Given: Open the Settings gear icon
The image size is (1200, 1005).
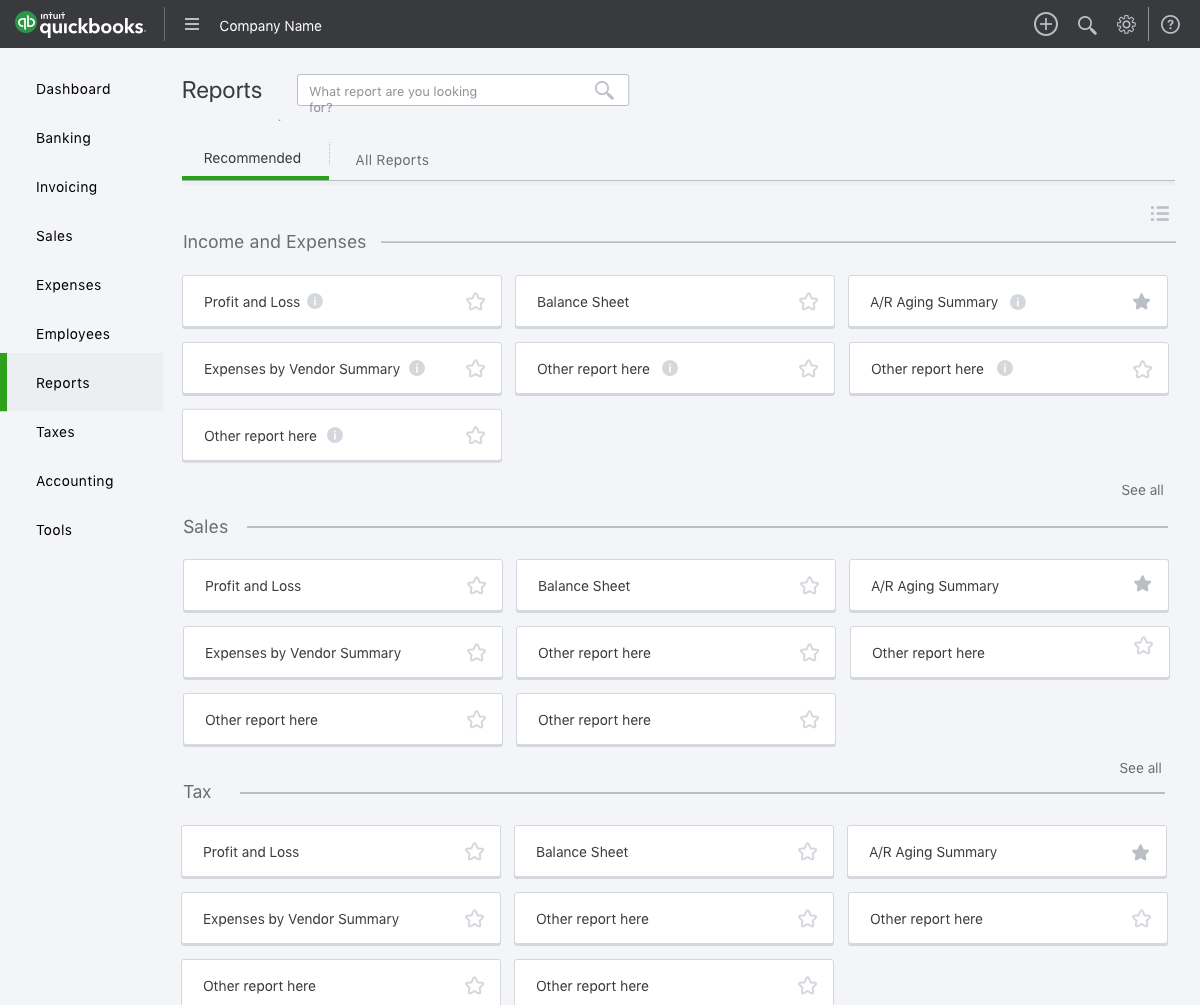Looking at the screenshot, I should tap(1127, 25).
